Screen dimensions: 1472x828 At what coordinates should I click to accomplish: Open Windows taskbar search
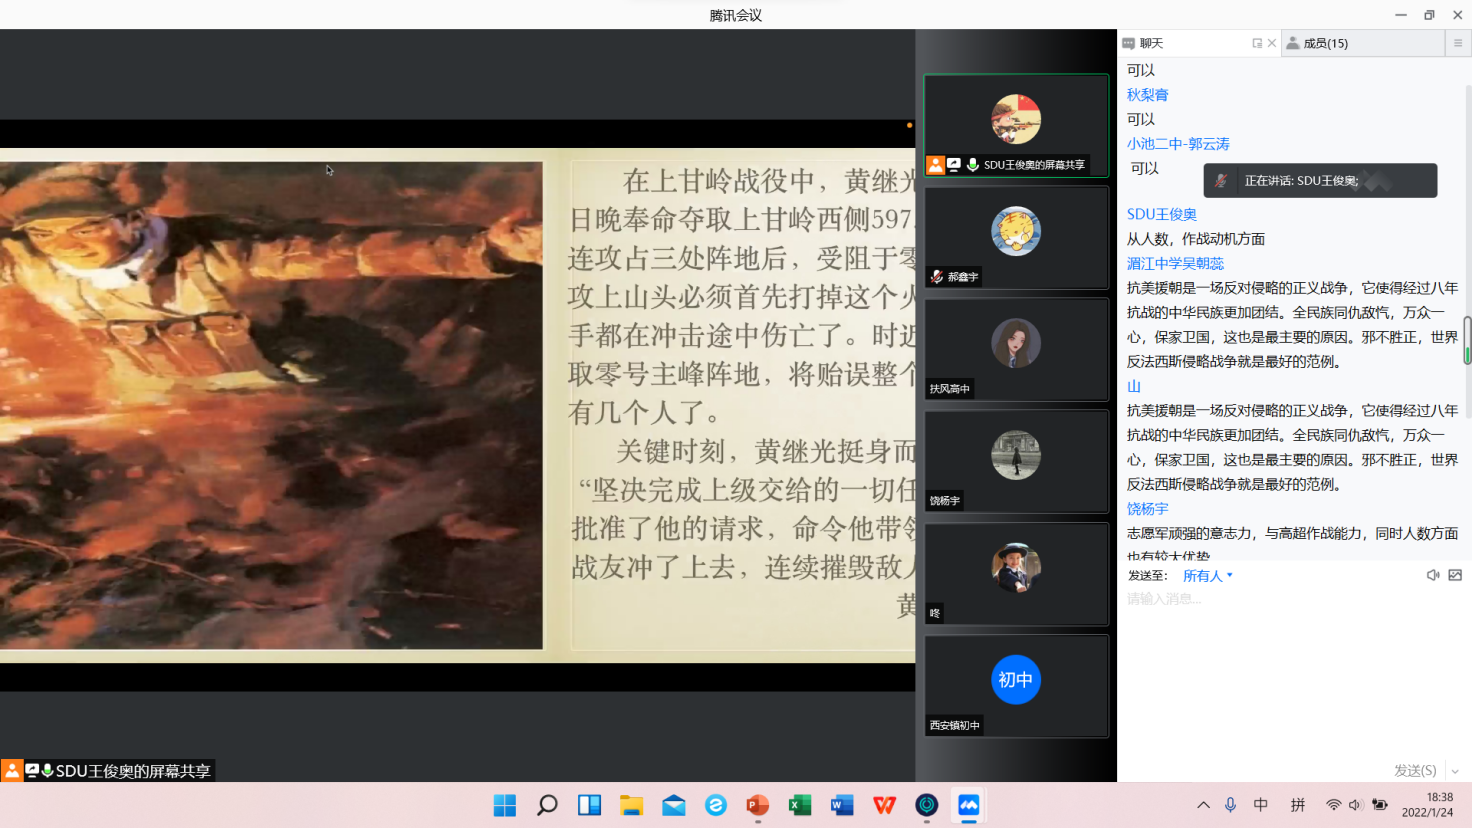click(x=547, y=805)
